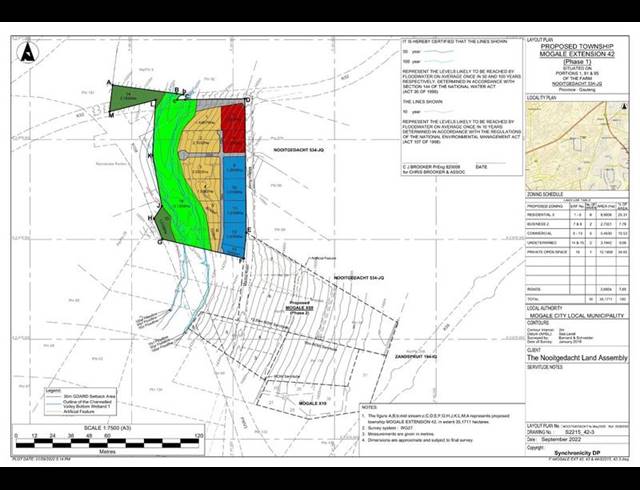The width and height of the screenshot is (640, 490).
Task: Click the scale bar graphic
Action: 107,442
